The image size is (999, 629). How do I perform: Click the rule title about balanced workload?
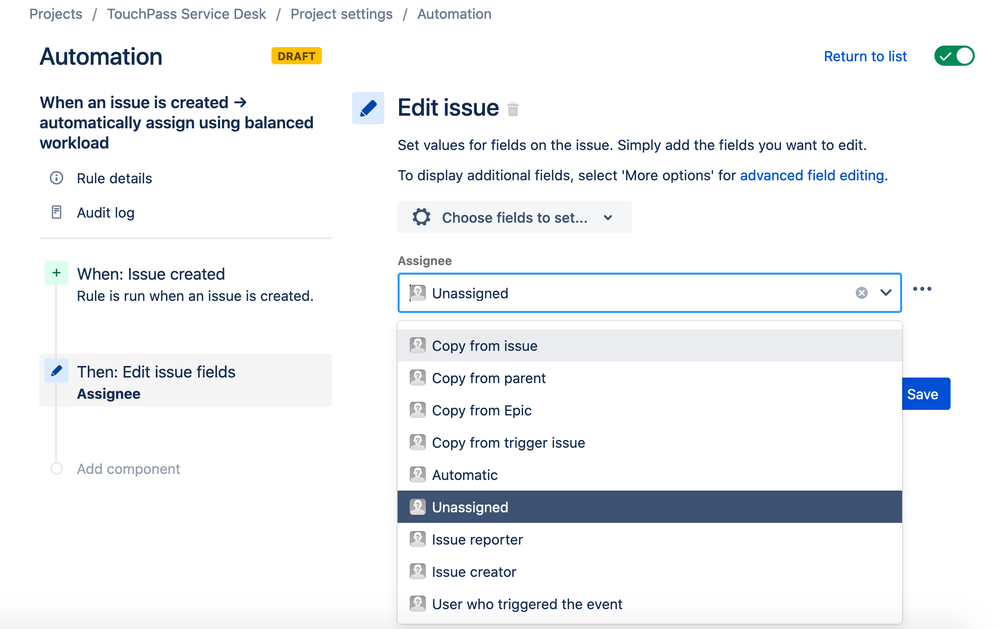coord(176,122)
